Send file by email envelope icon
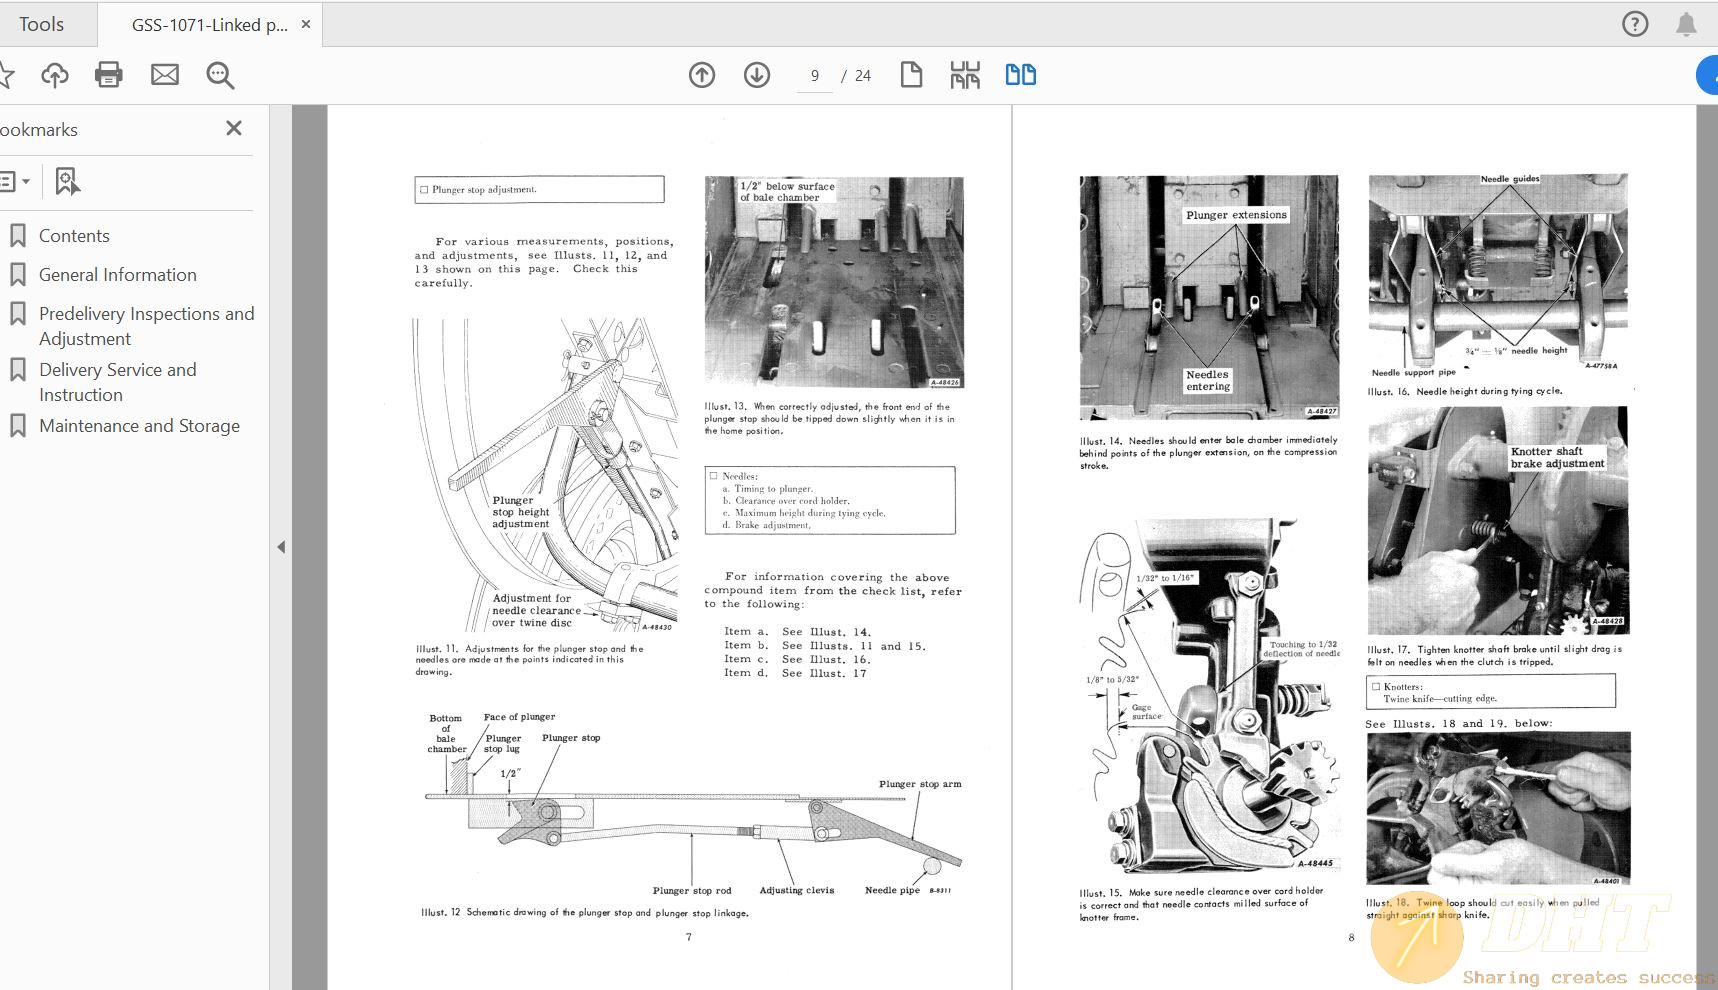This screenshot has width=1718, height=990. coord(165,75)
